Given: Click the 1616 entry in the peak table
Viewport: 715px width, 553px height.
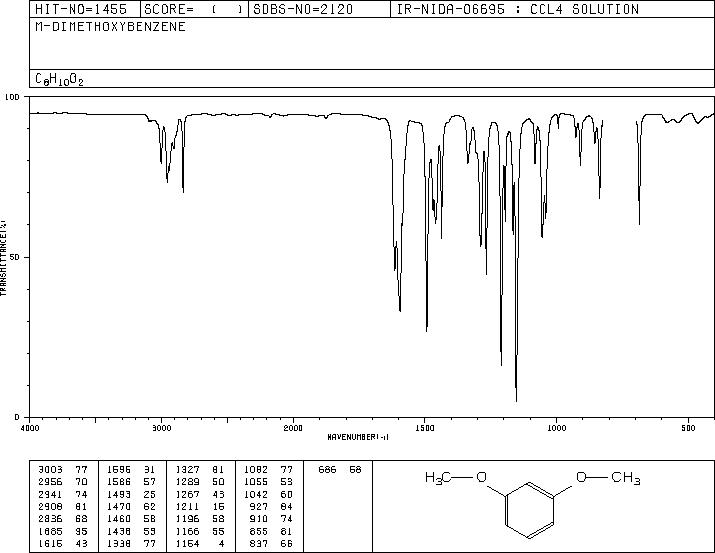Looking at the screenshot, I should click(x=50, y=543).
